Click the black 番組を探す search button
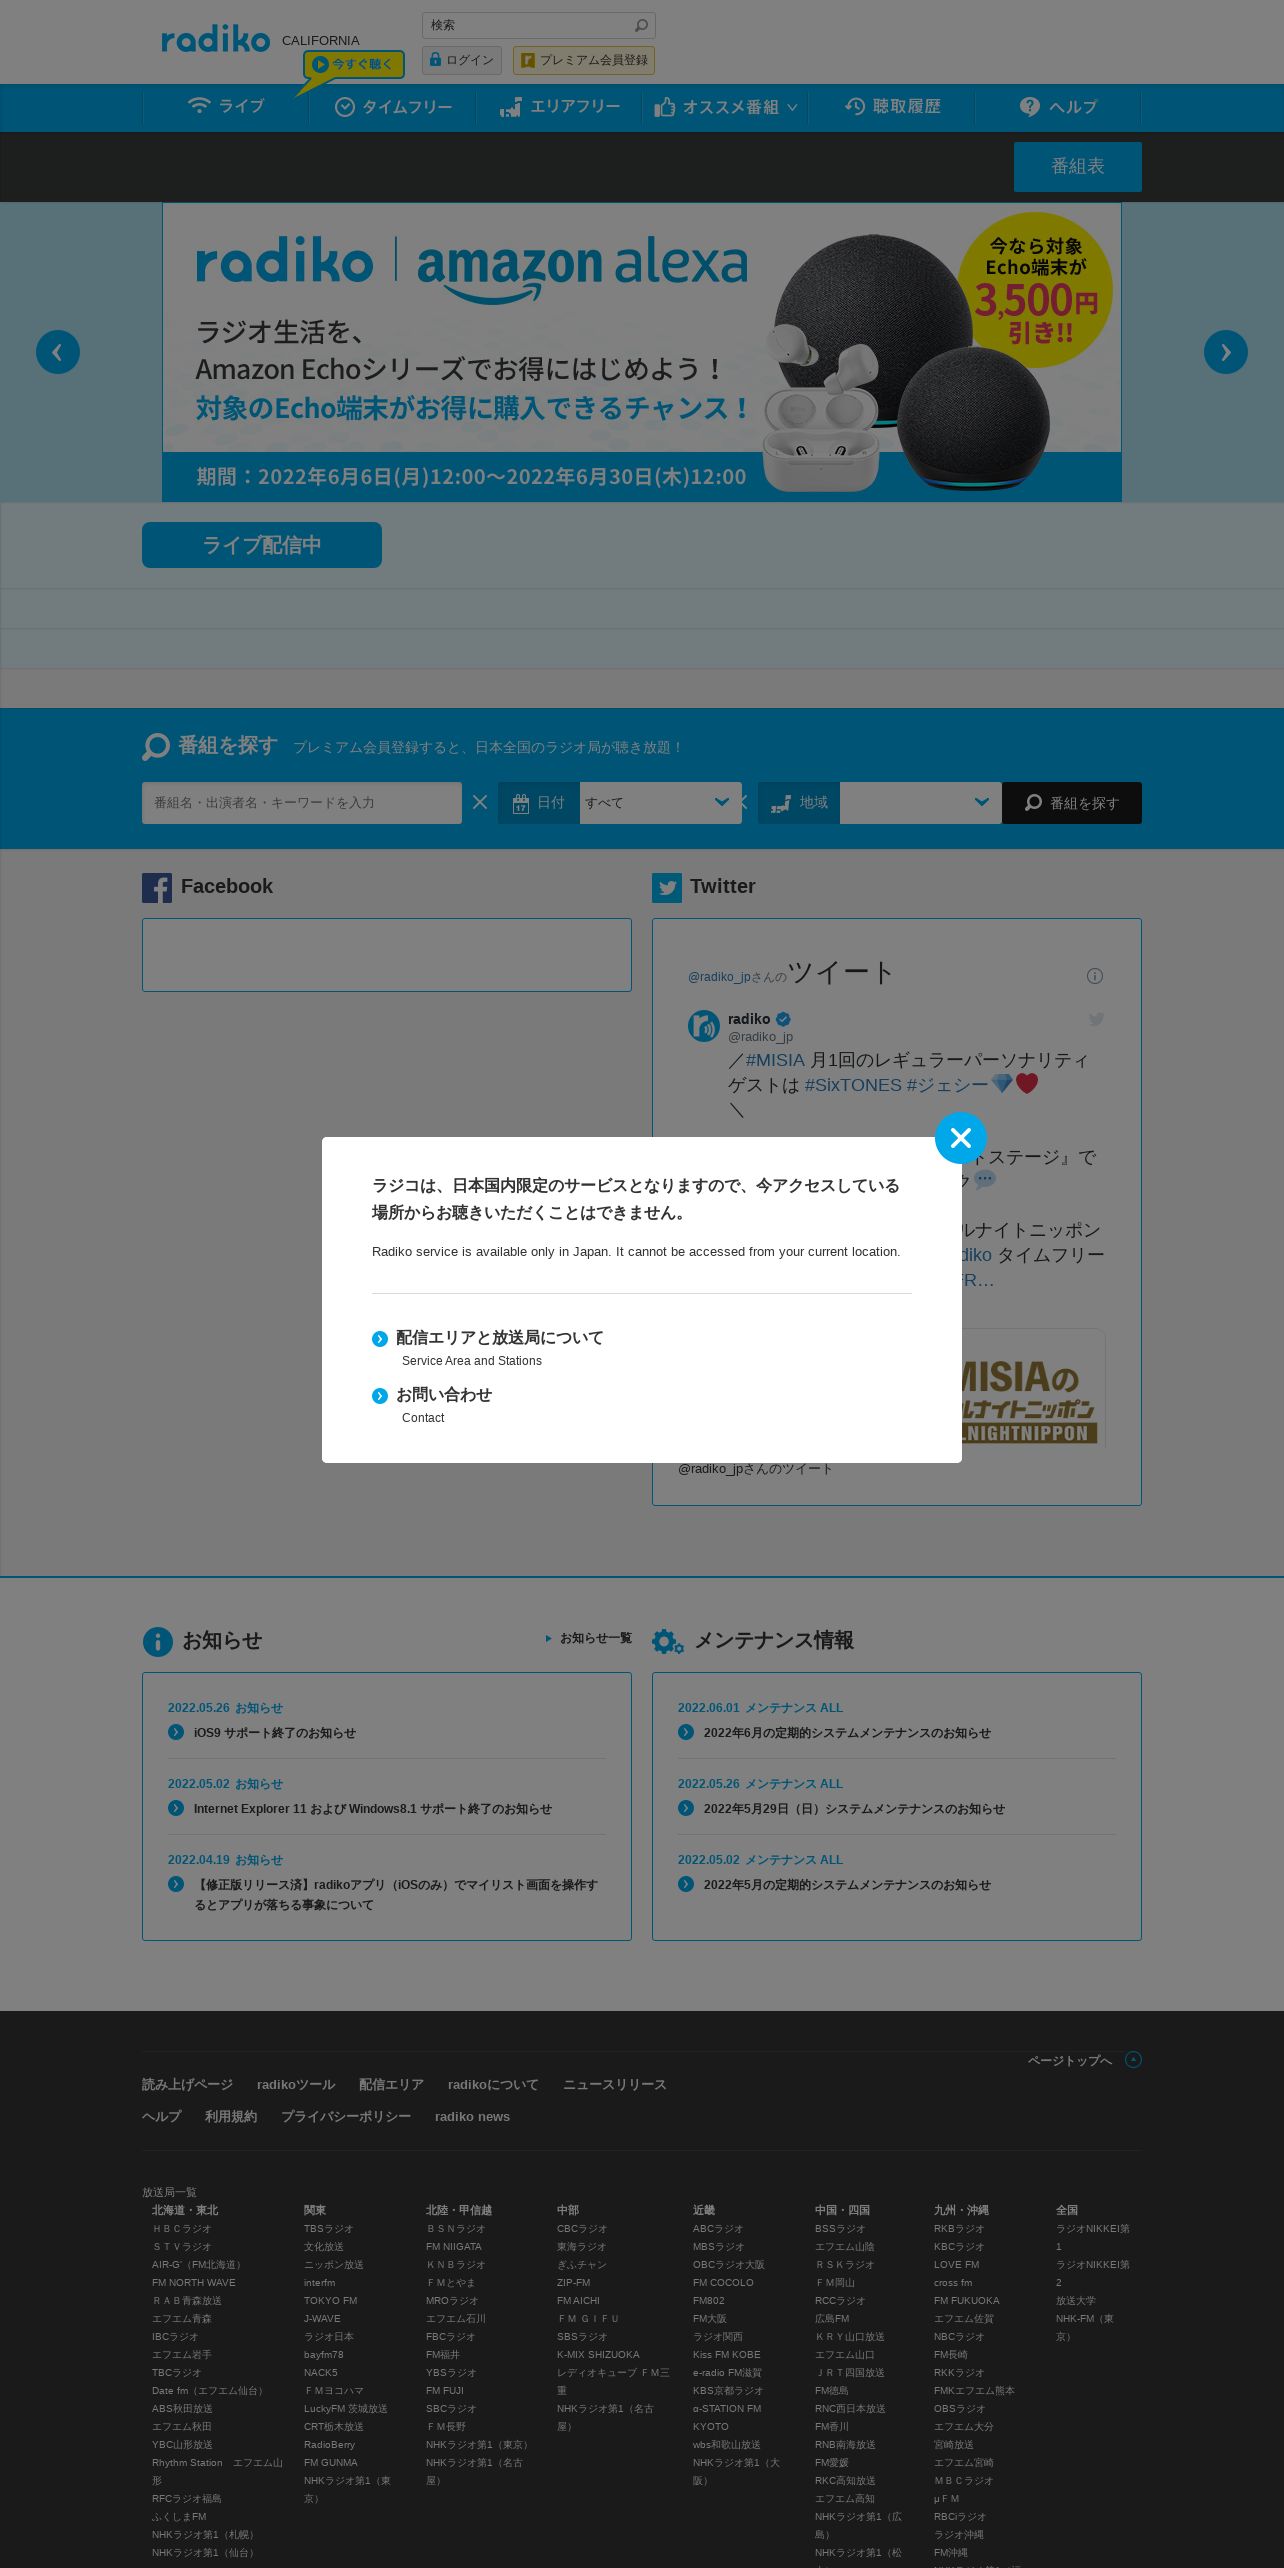 click(x=1072, y=803)
